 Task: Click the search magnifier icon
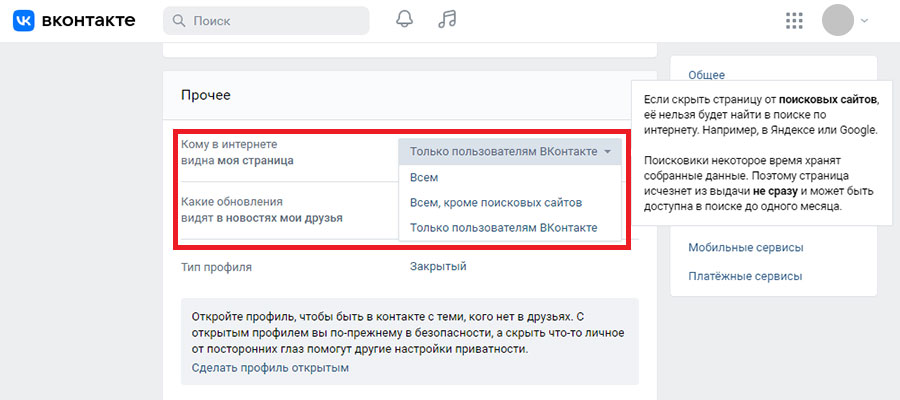point(179,21)
